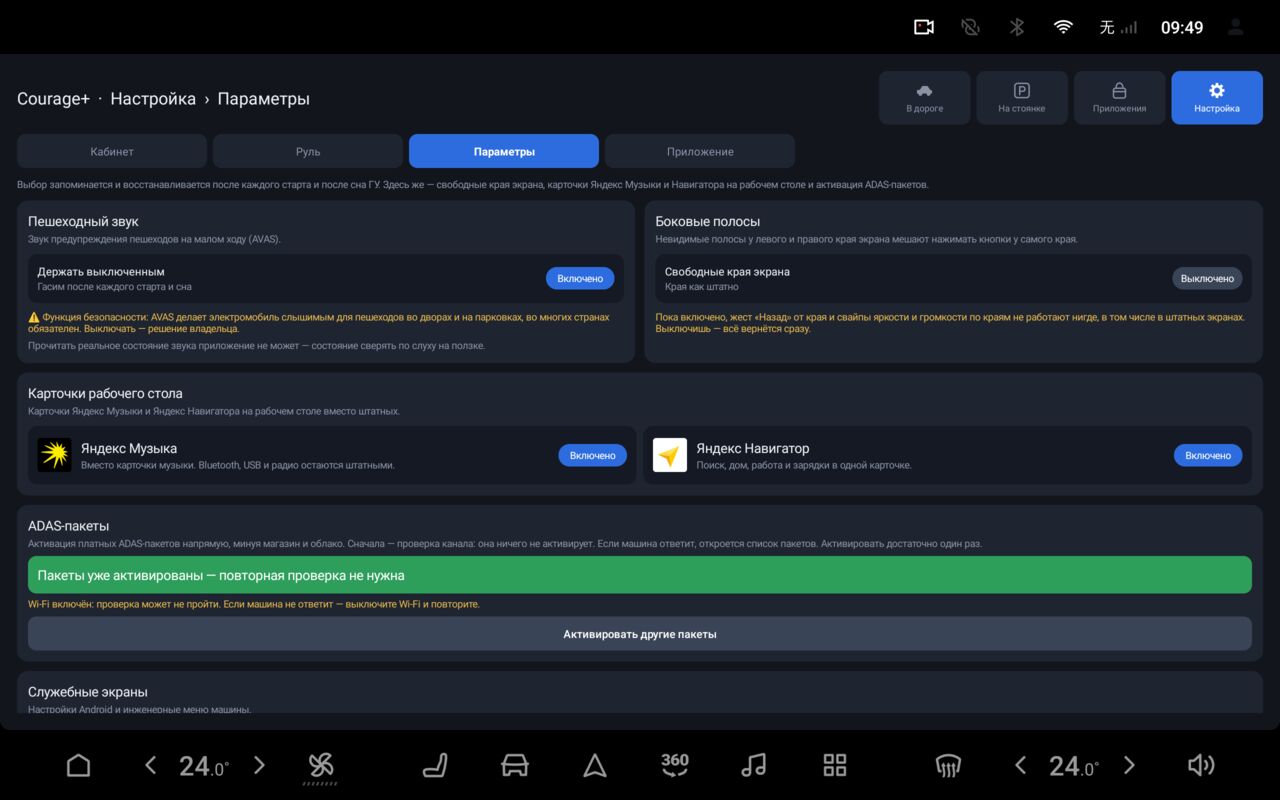Tap the Bluetooth status icon
The height and width of the screenshot is (800, 1280).
pyautogui.click(x=1017, y=27)
